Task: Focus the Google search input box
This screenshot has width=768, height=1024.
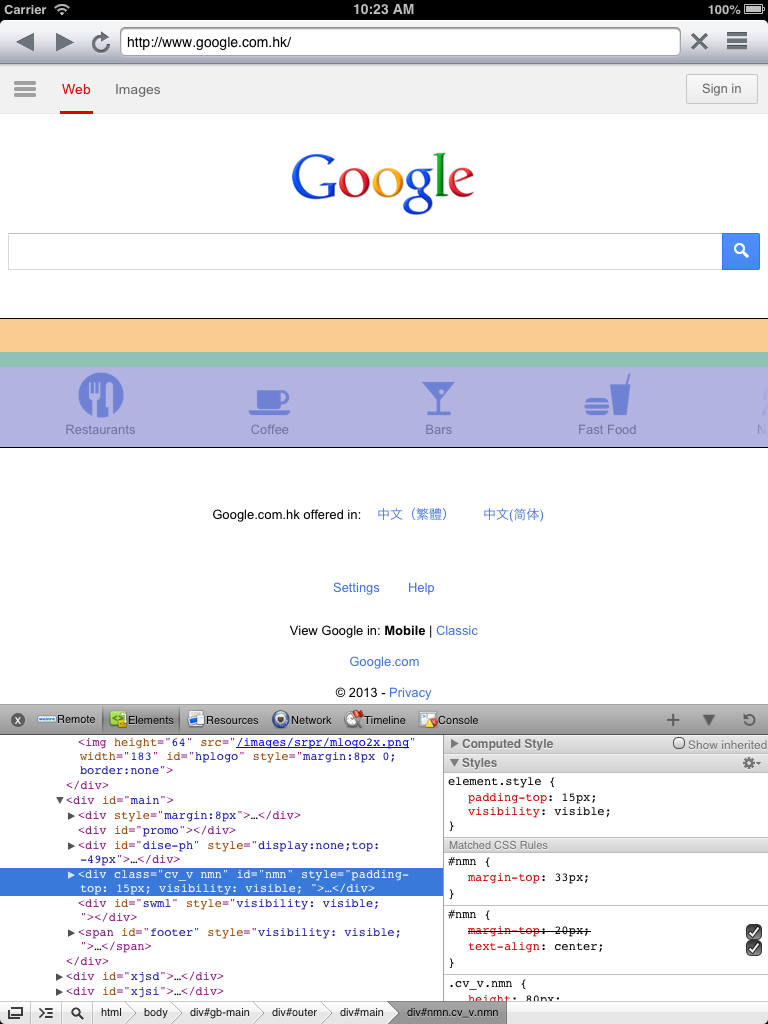Action: (365, 251)
